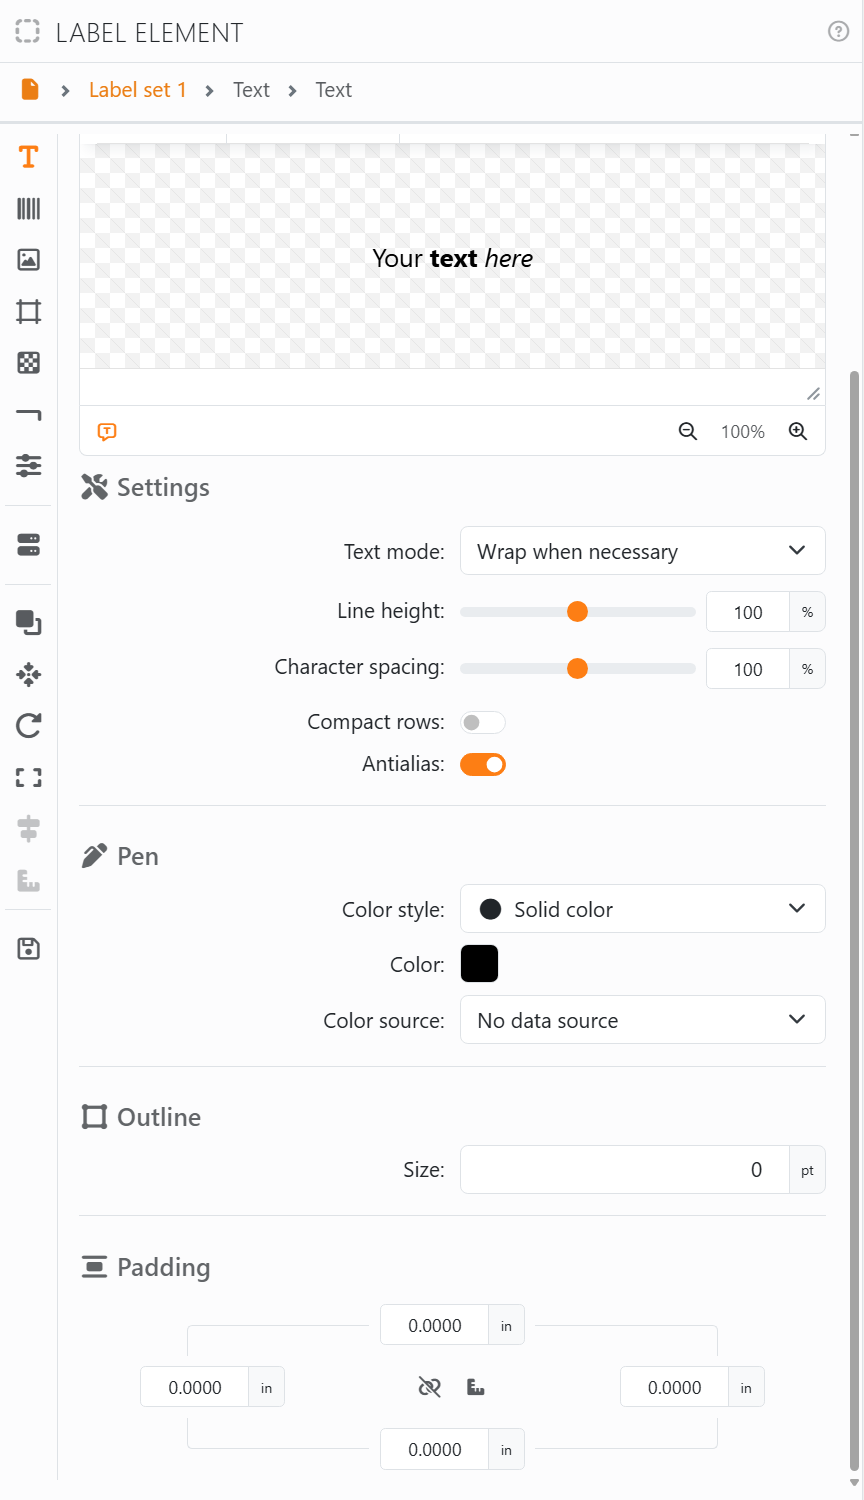Viewport: 864px width, 1500px height.
Task: Open the data source server icon
Action: (x=28, y=545)
